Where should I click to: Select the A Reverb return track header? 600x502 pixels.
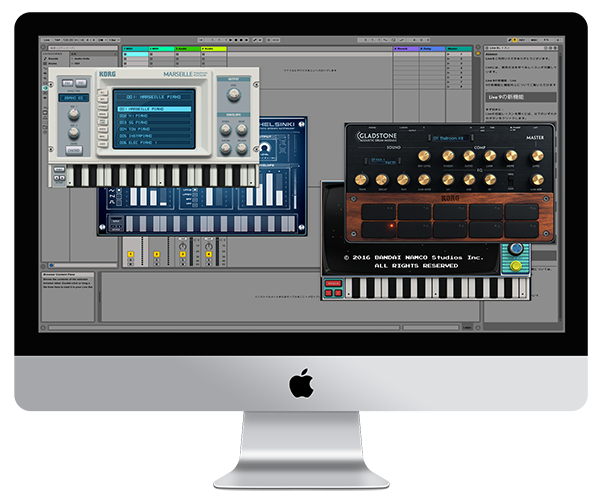406,49
